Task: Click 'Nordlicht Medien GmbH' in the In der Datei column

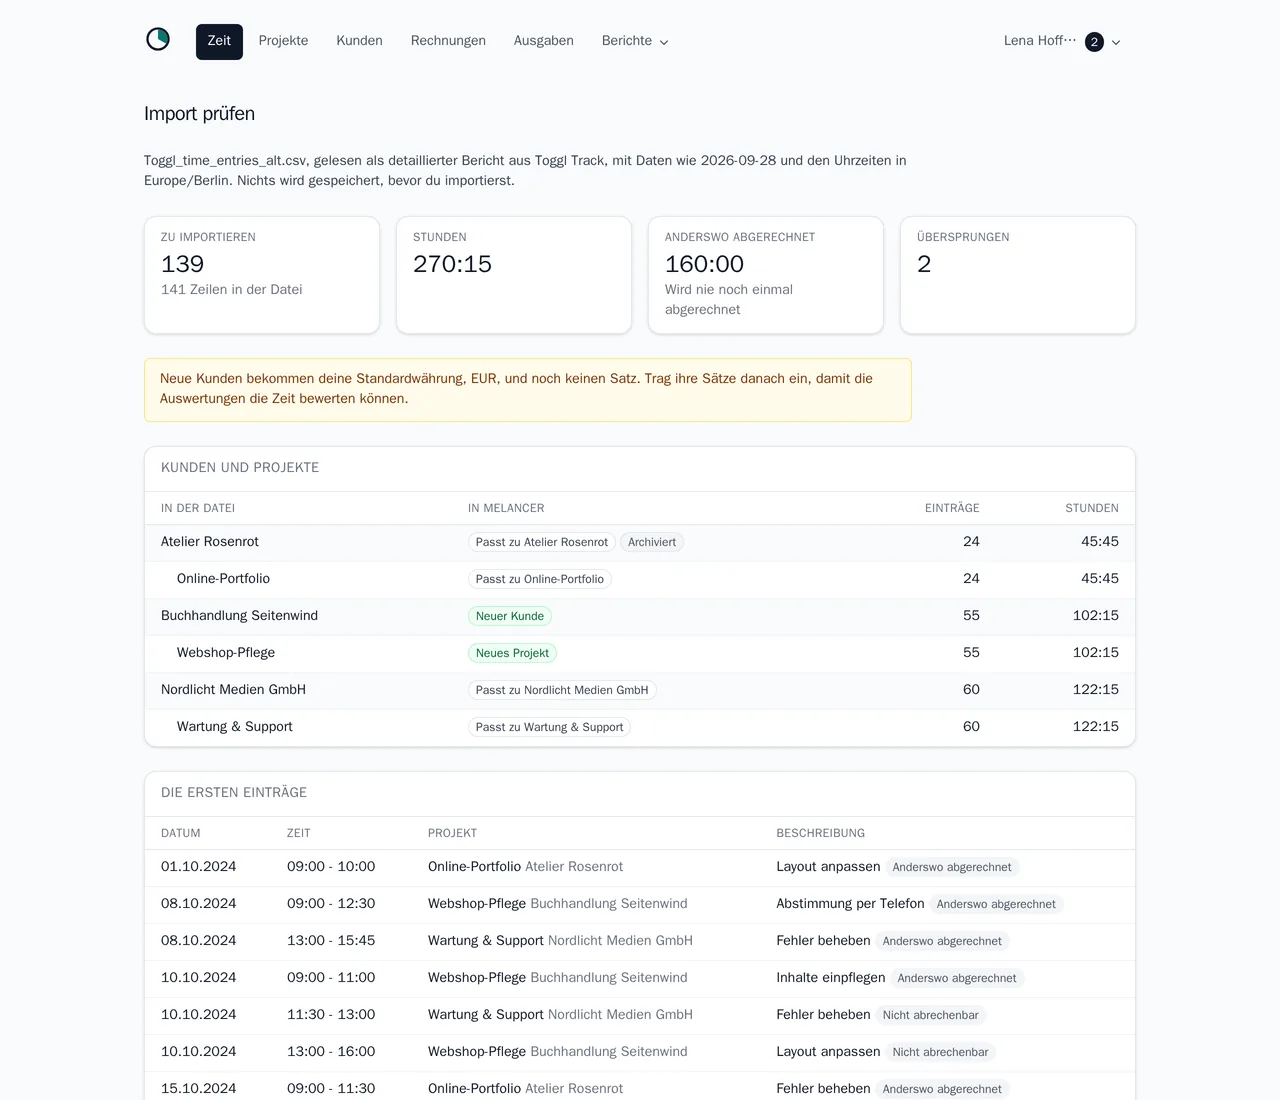Action: tap(233, 690)
